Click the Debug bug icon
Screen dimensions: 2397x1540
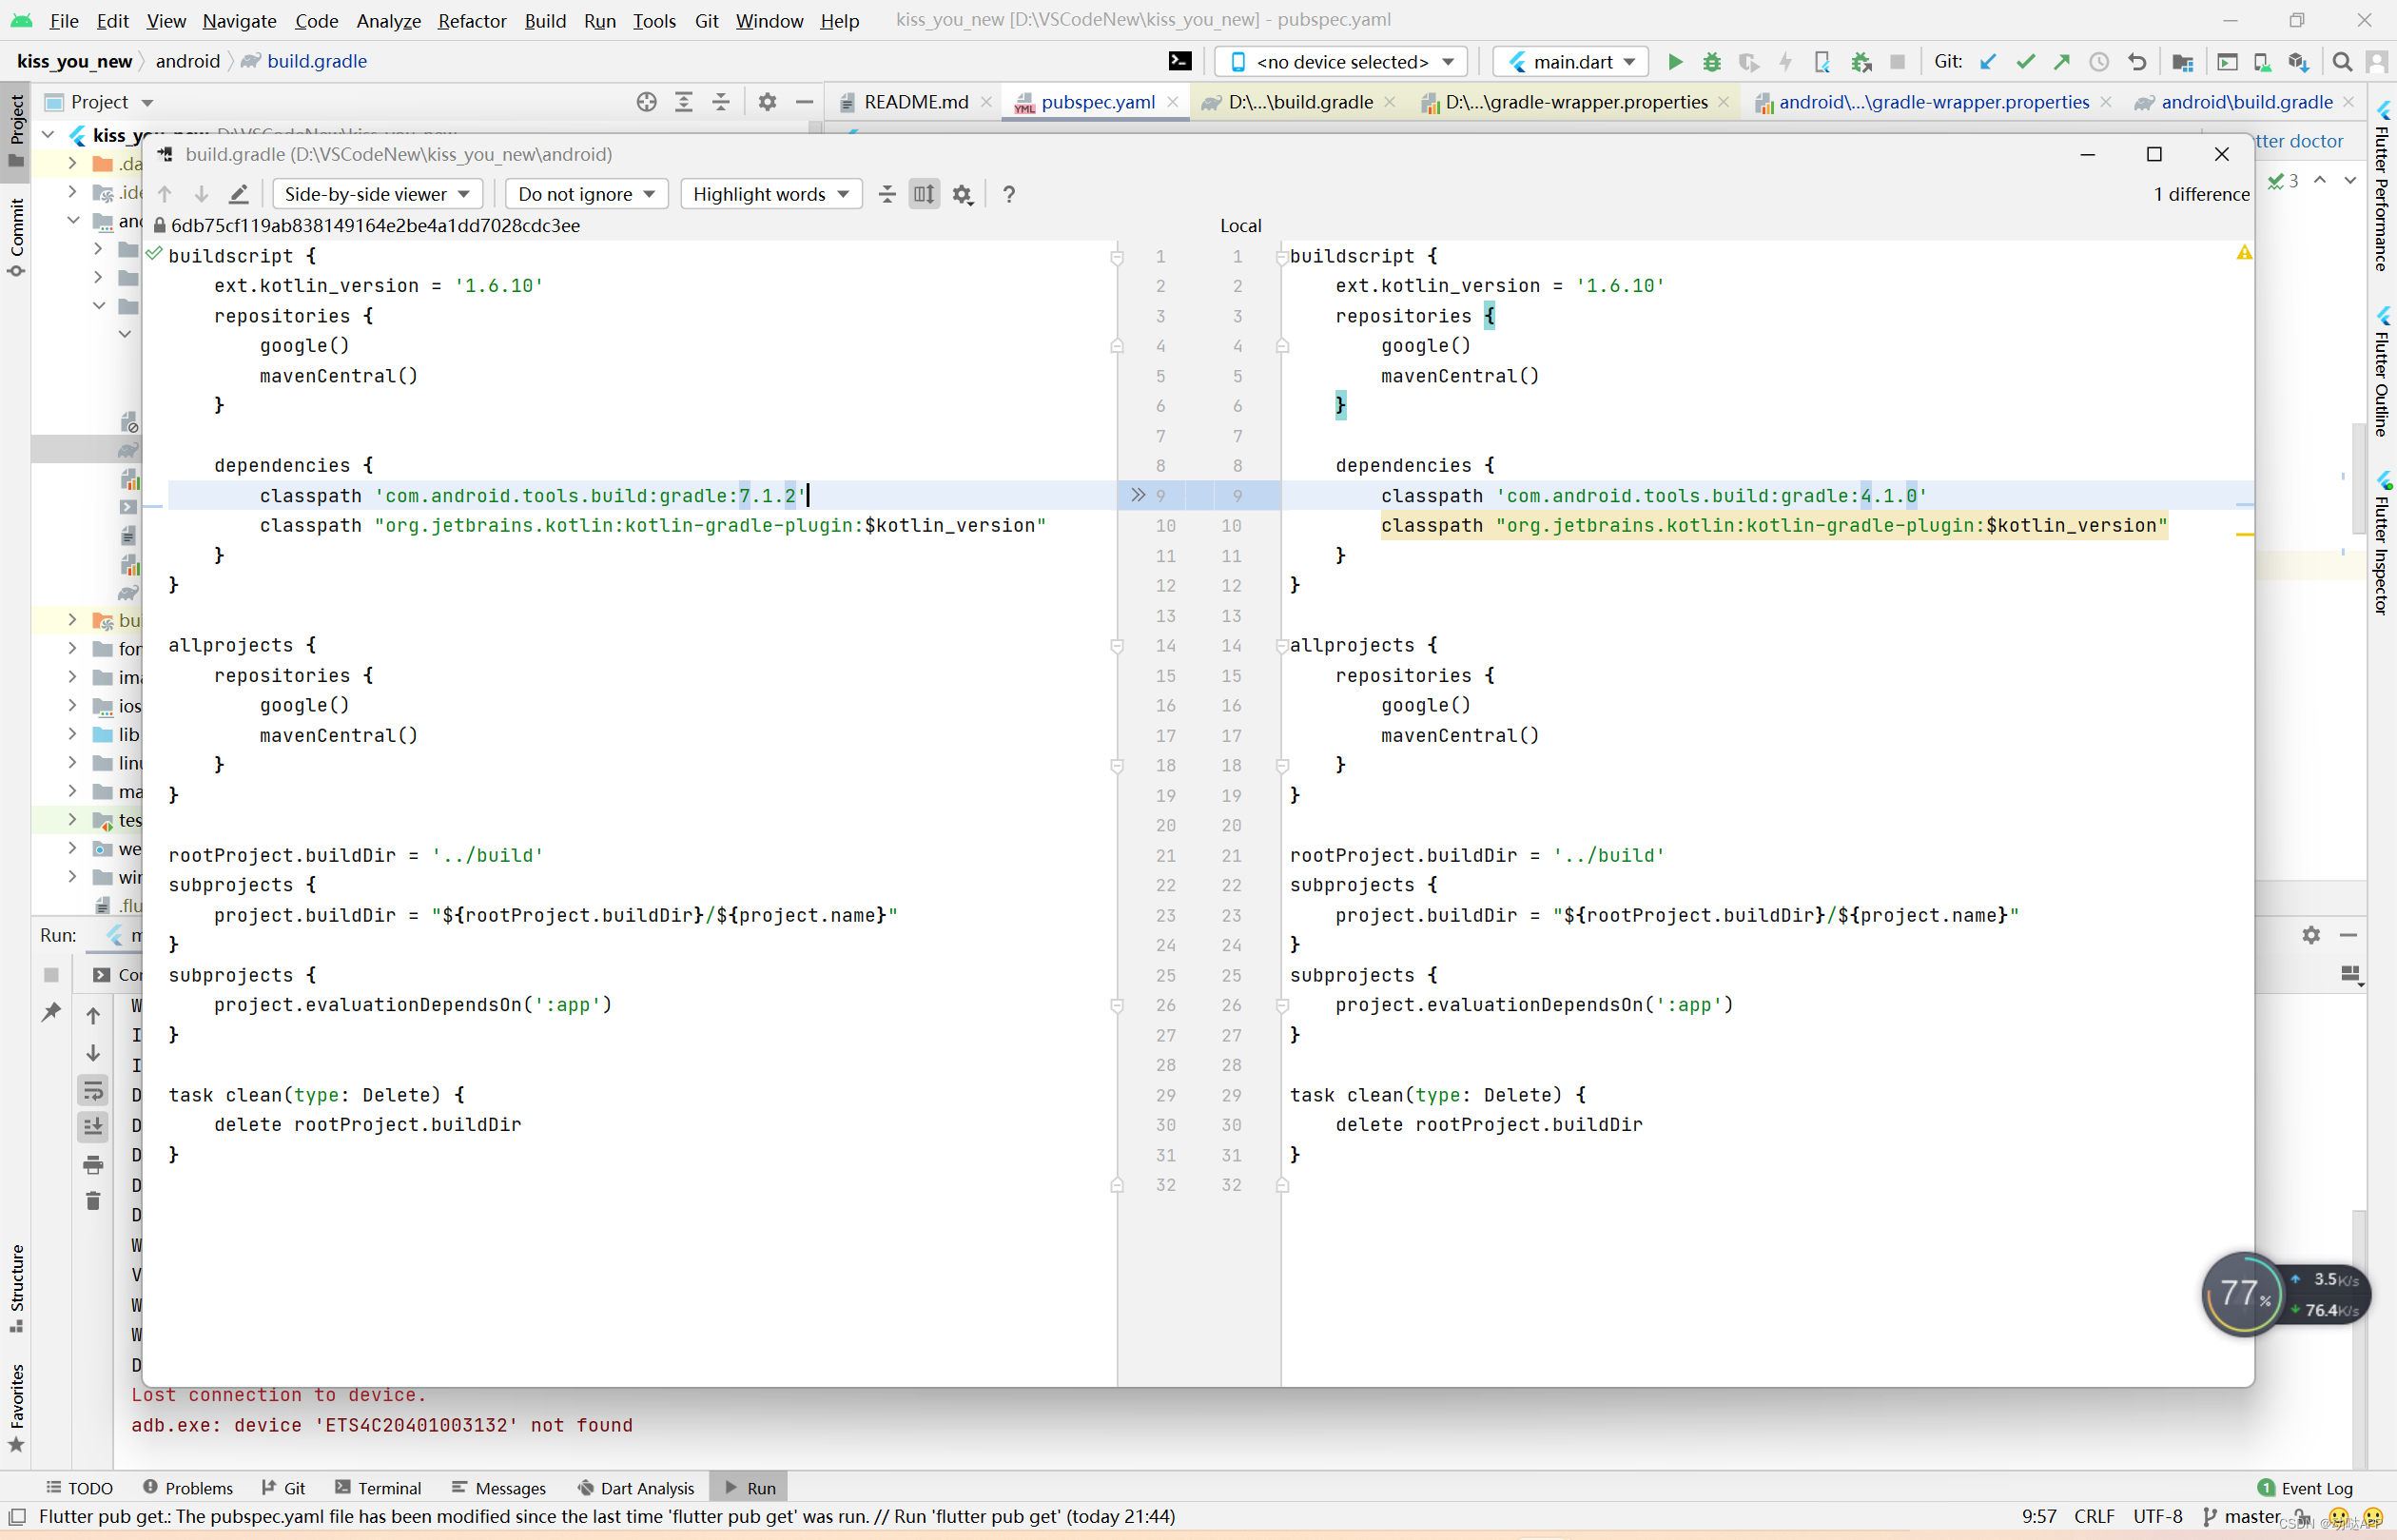pos(1711,62)
